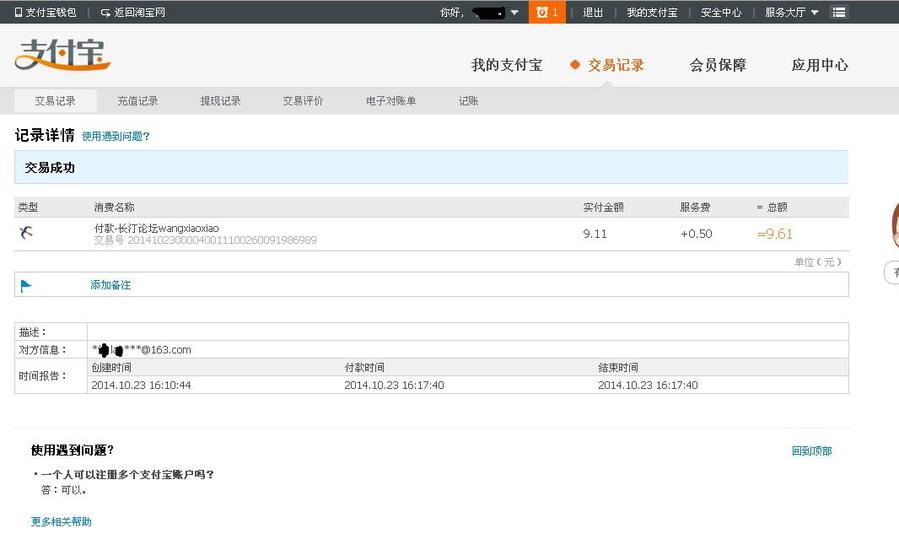Open 应用中心 navigation item
The height and width of the screenshot is (534, 899).
(819, 65)
